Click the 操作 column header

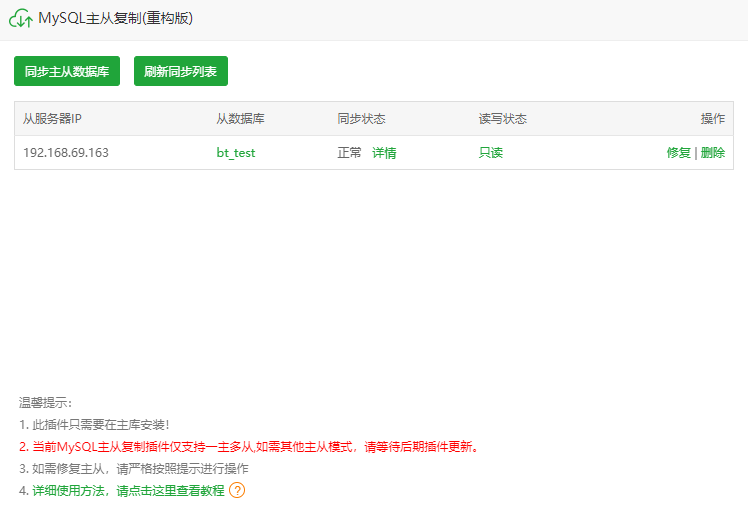pos(712,119)
